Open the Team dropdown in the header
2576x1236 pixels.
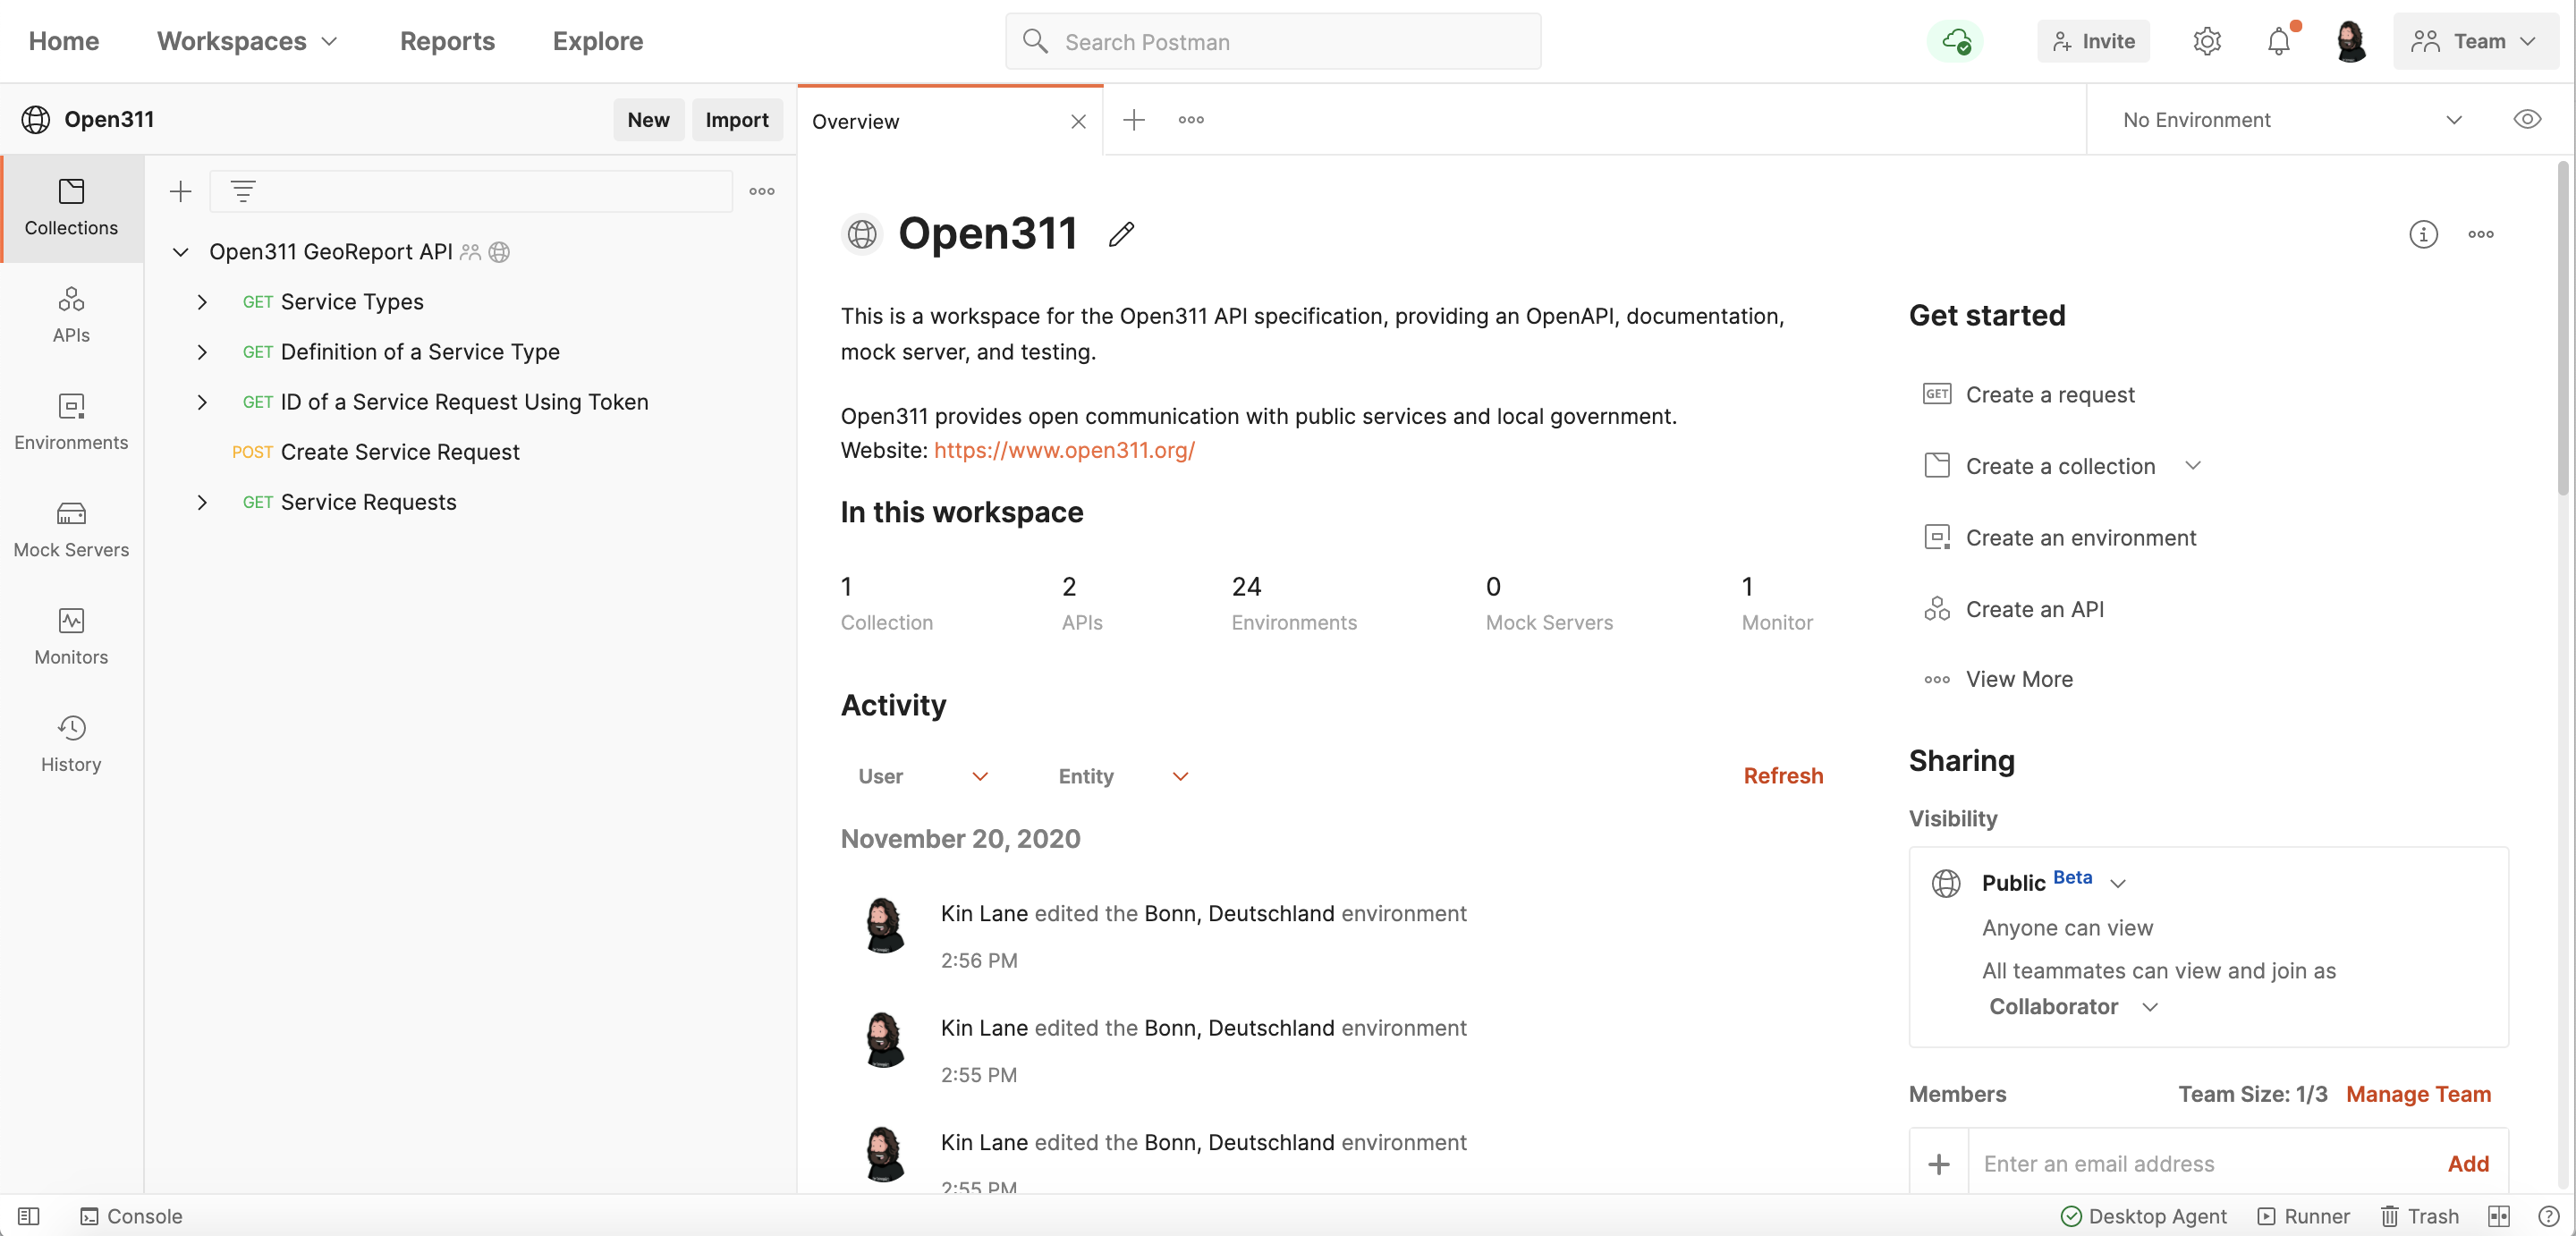click(x=2474, y=41)
